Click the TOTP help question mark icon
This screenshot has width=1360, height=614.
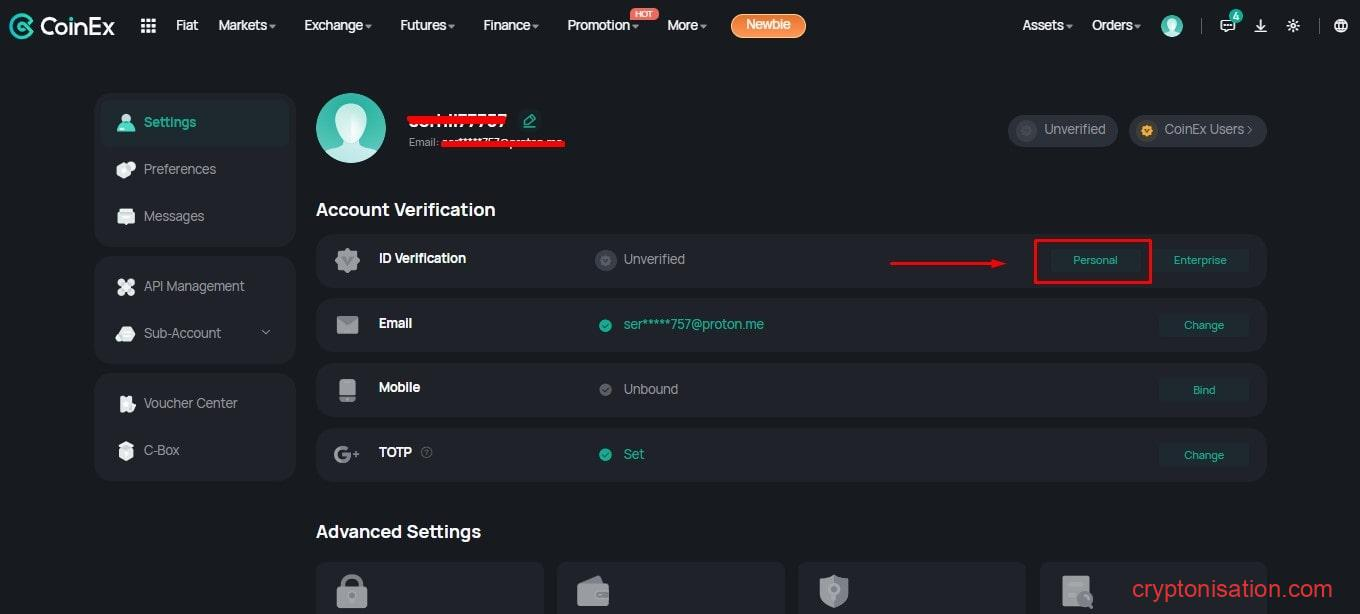(x=427, y=453)
